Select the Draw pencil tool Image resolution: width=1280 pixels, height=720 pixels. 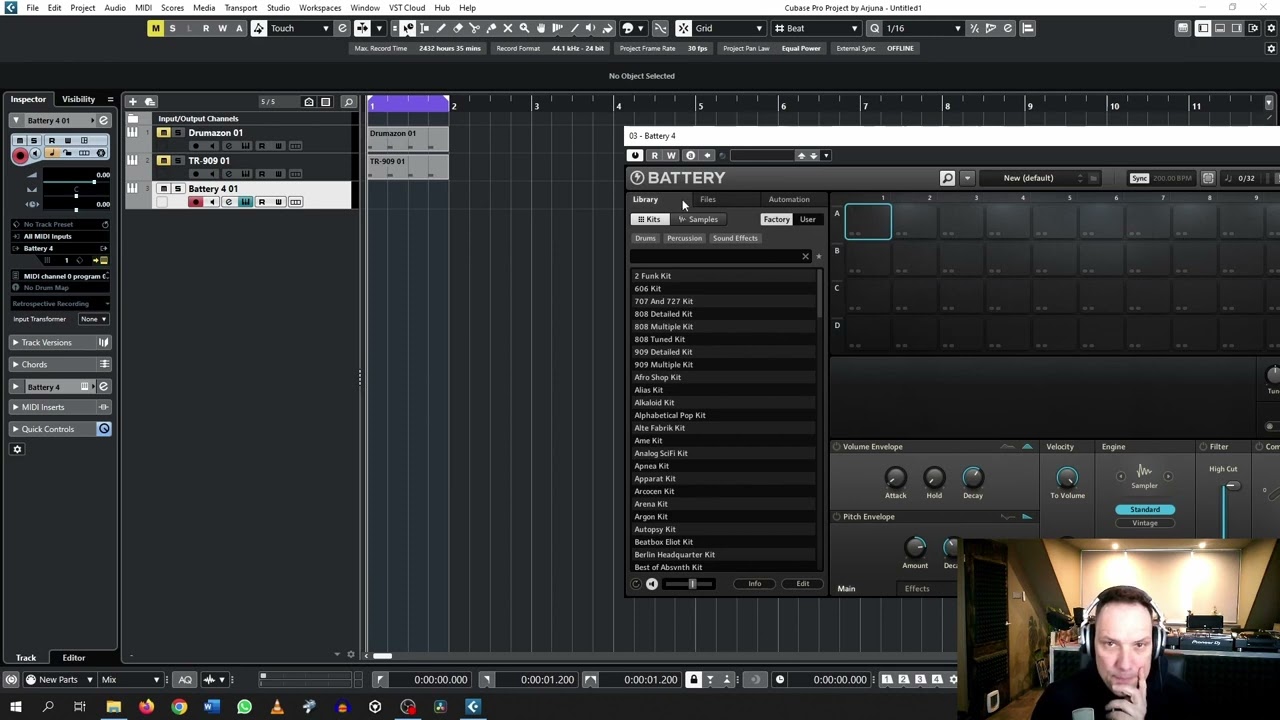pos(440,28)
